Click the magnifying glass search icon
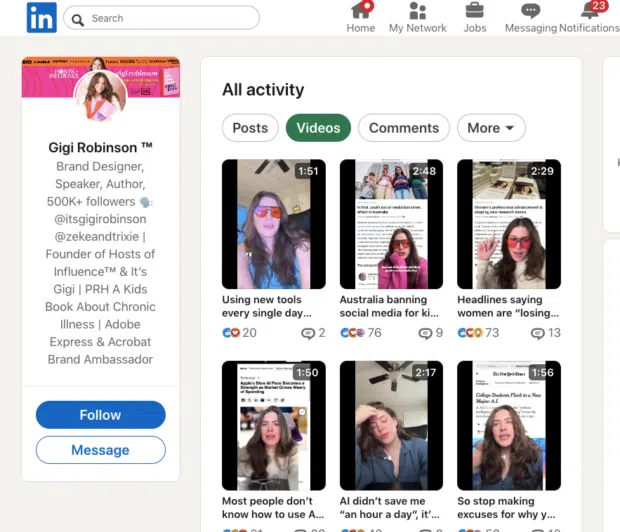Image resolution: width=620 pixels, height=532 pixels. coord(78,20)
